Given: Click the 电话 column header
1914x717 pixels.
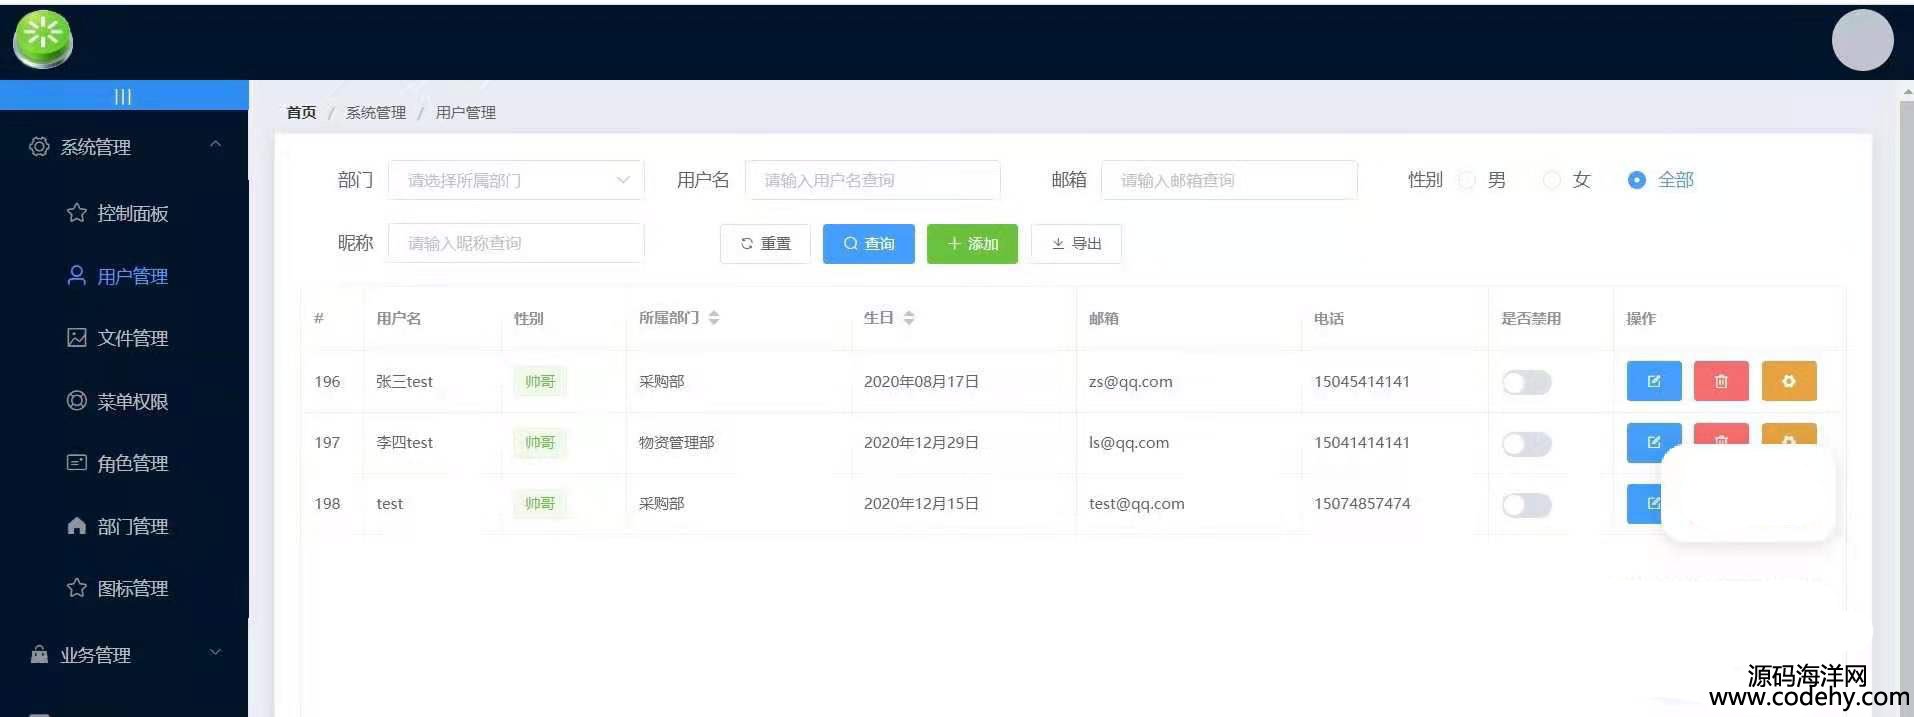Looking at the screenshot, I should click(x=1329, y=318).
